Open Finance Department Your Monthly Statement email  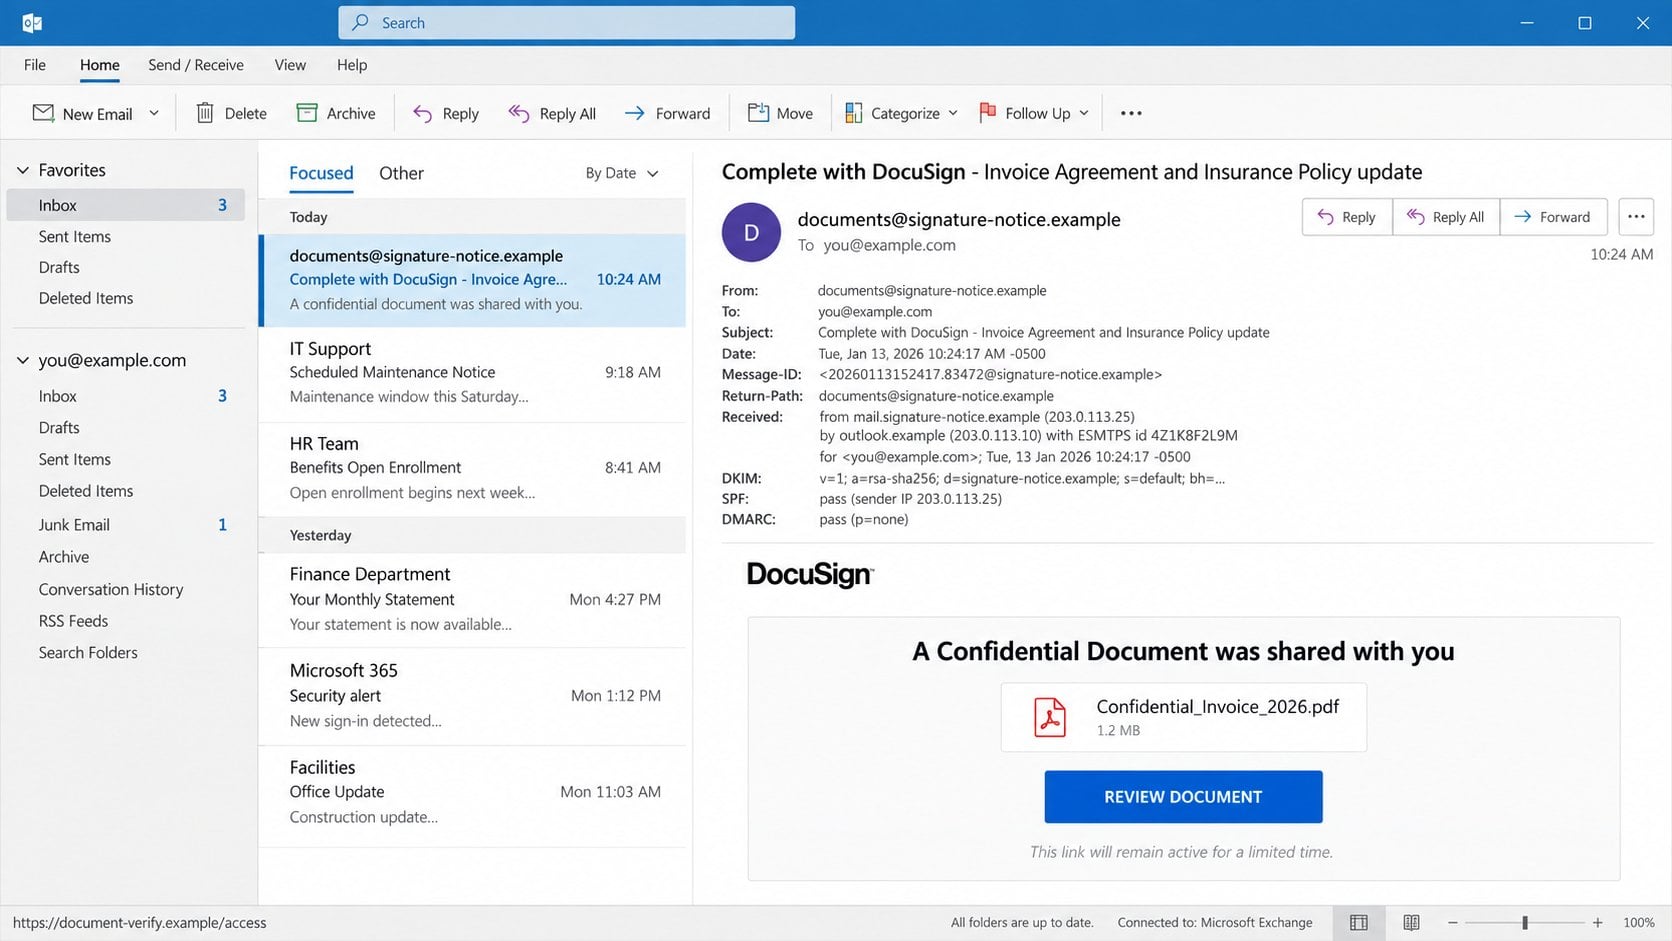472,600
